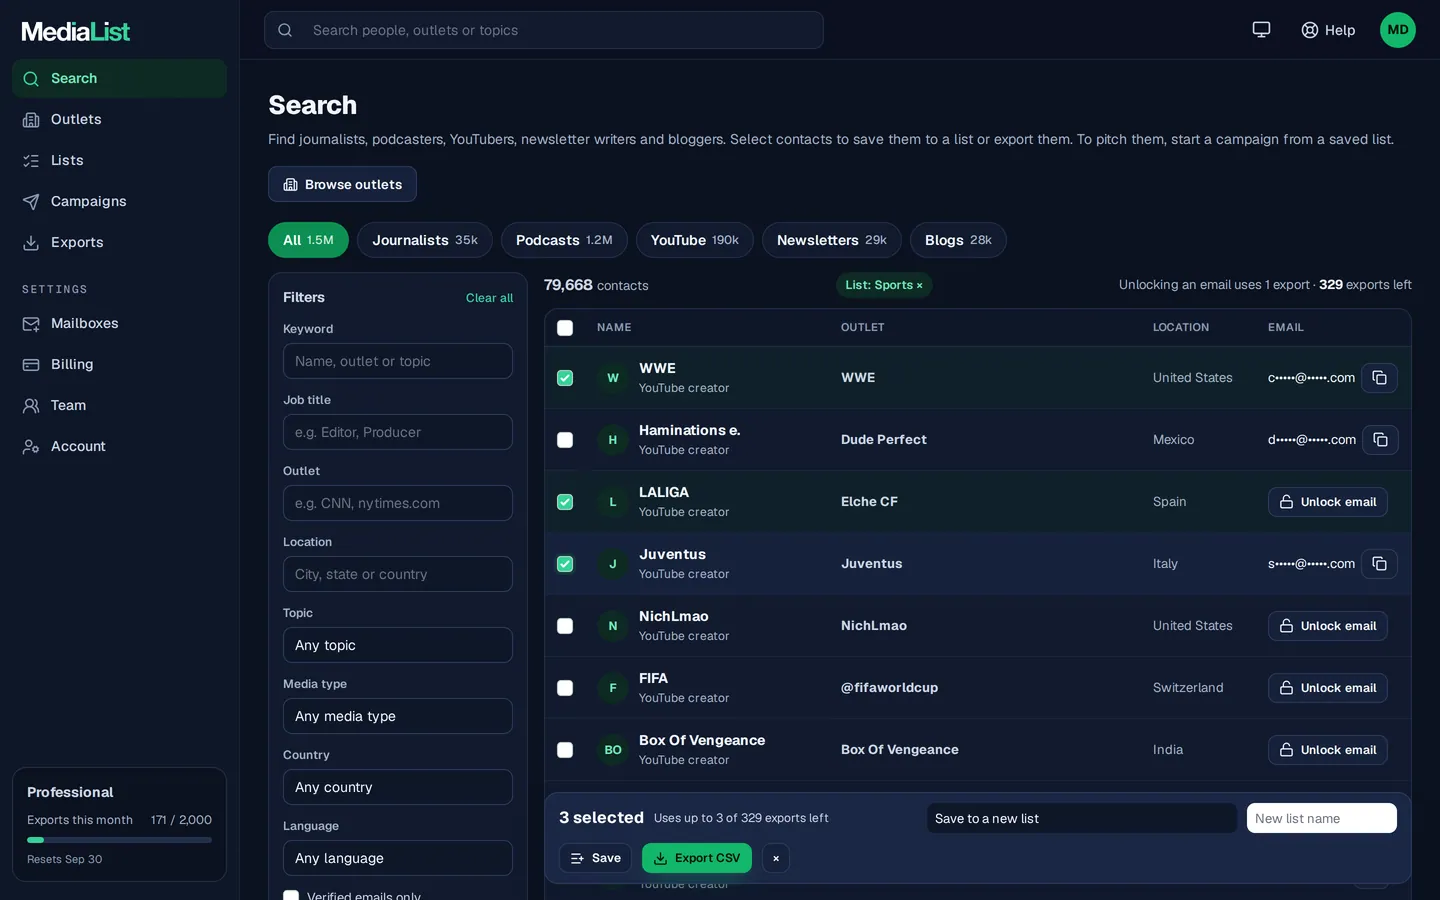Select the YouTube tab
Image resolution: width=1440 pixels, height=900 pixels.
point(695,240)
